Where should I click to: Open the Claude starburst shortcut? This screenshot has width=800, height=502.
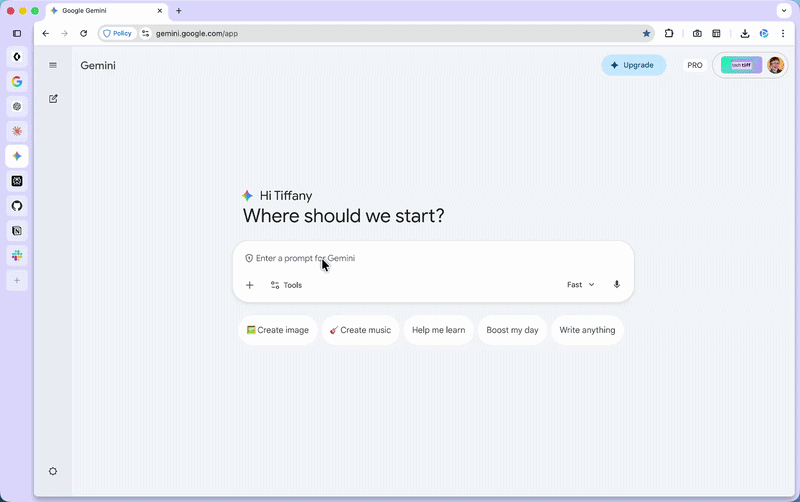17,132
